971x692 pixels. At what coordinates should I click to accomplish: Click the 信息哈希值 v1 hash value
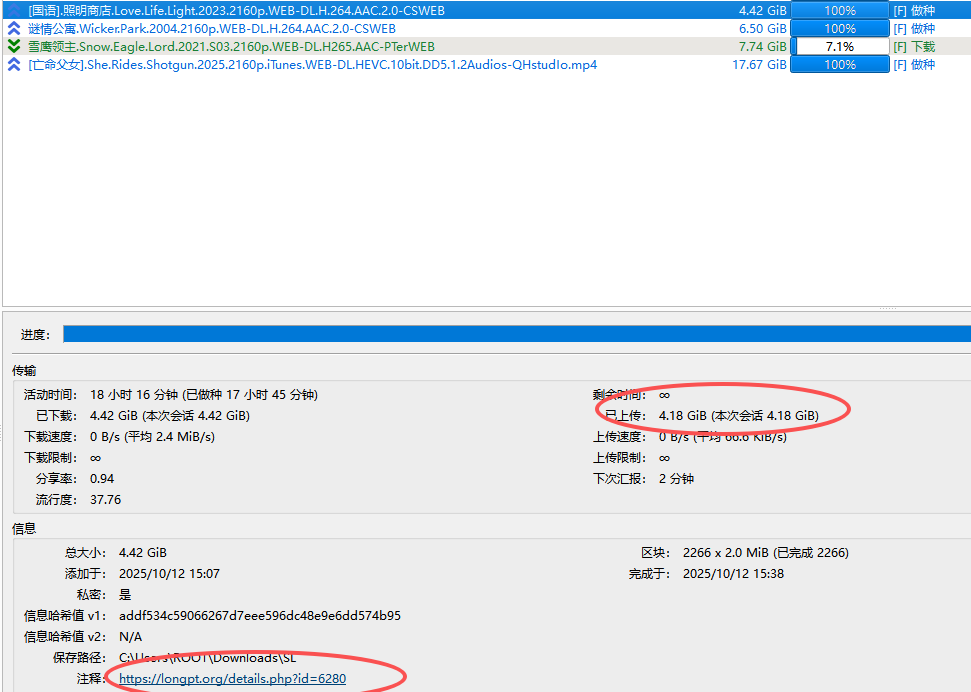259,616
